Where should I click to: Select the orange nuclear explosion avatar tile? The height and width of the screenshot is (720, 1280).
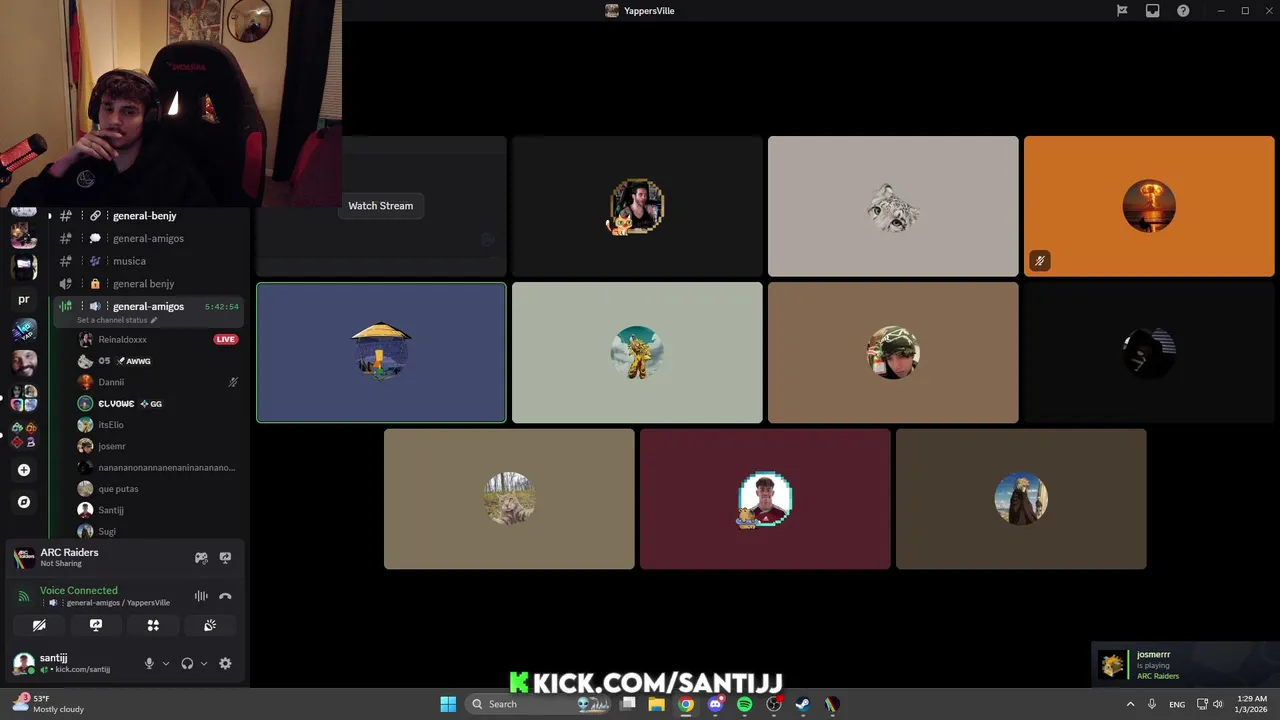pyautogui.click(x=1149, y=206)
